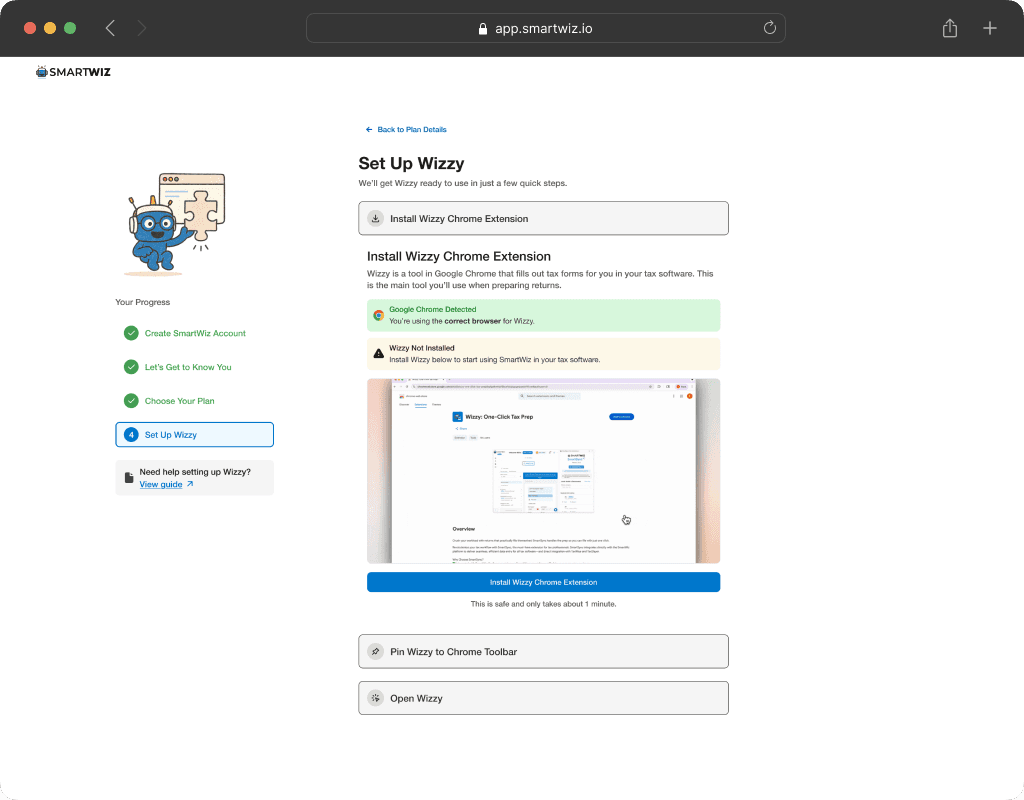Click the warning icon in the Wizzy Not Installed banner
Viewport: 1024px width, 800px height.
[378, 352]
